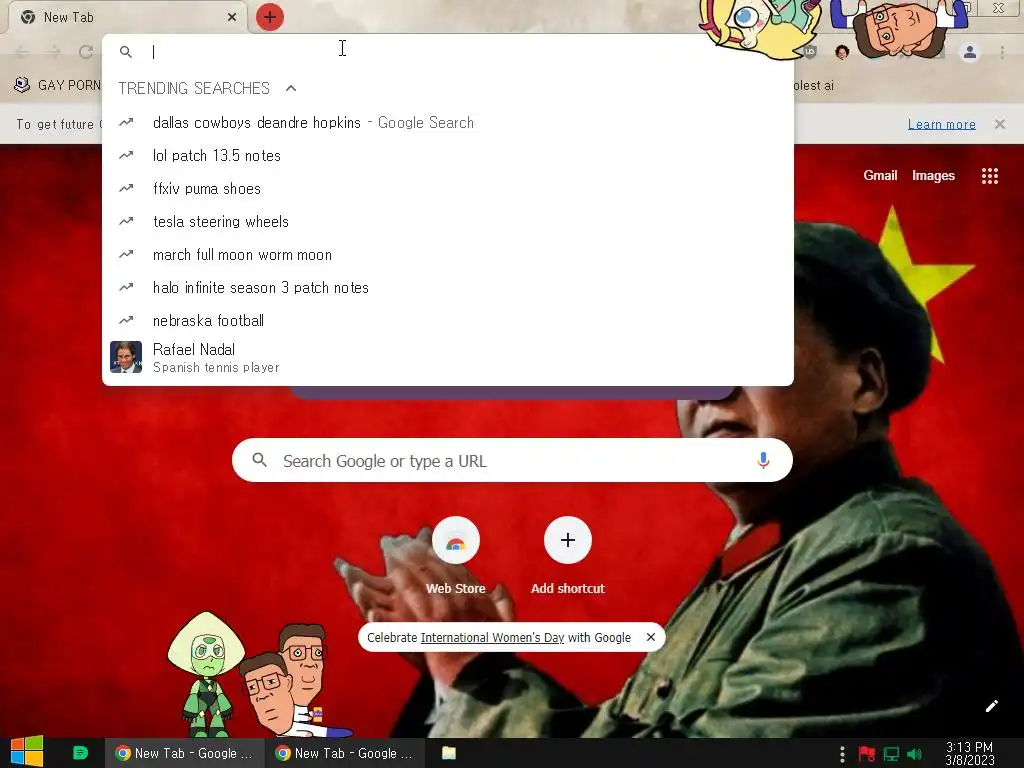Screen dimensions: 1024x768
Task: Start voice search with microphone icon
Action: point(763,460)
